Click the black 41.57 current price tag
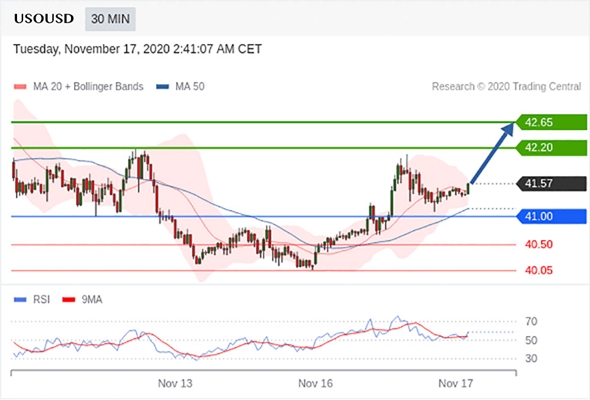This screenshot has width=590, height=400. point(552,184)
